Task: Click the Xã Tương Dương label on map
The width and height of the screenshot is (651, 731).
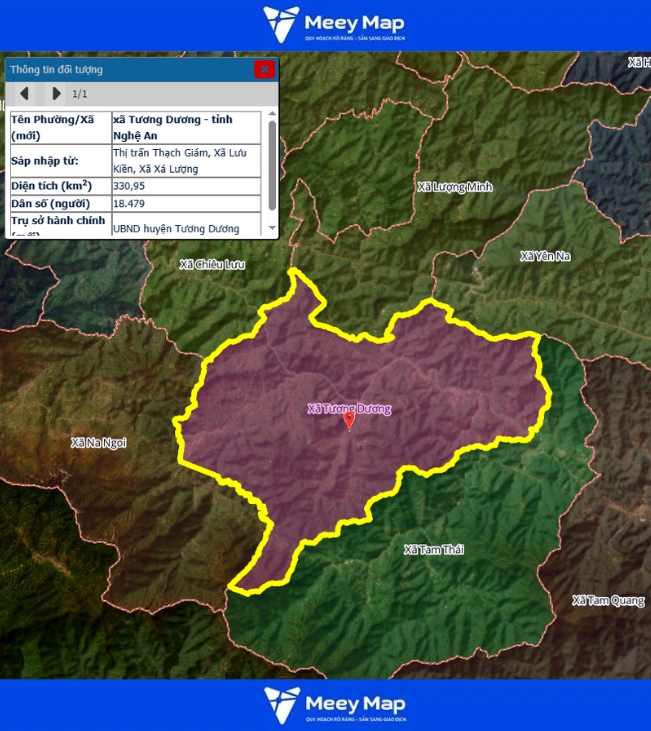Action: click(349, 408)
